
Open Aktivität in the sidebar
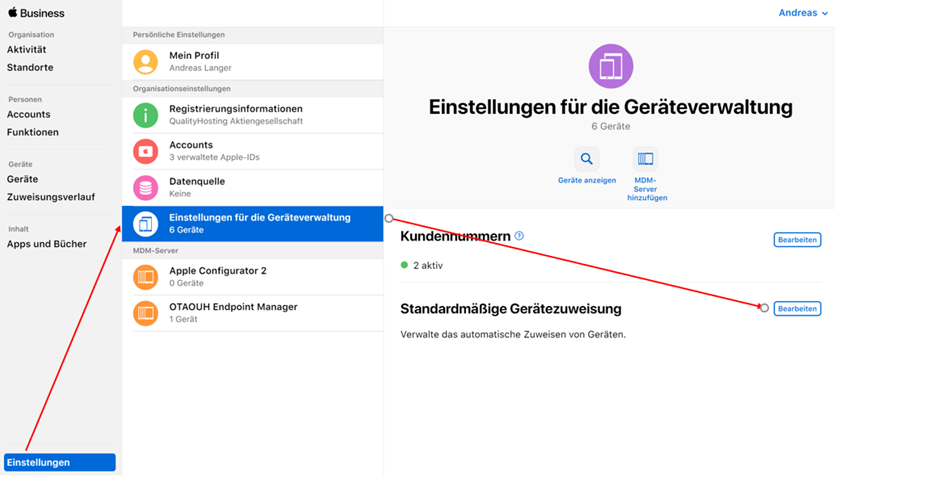pos(27,49)
